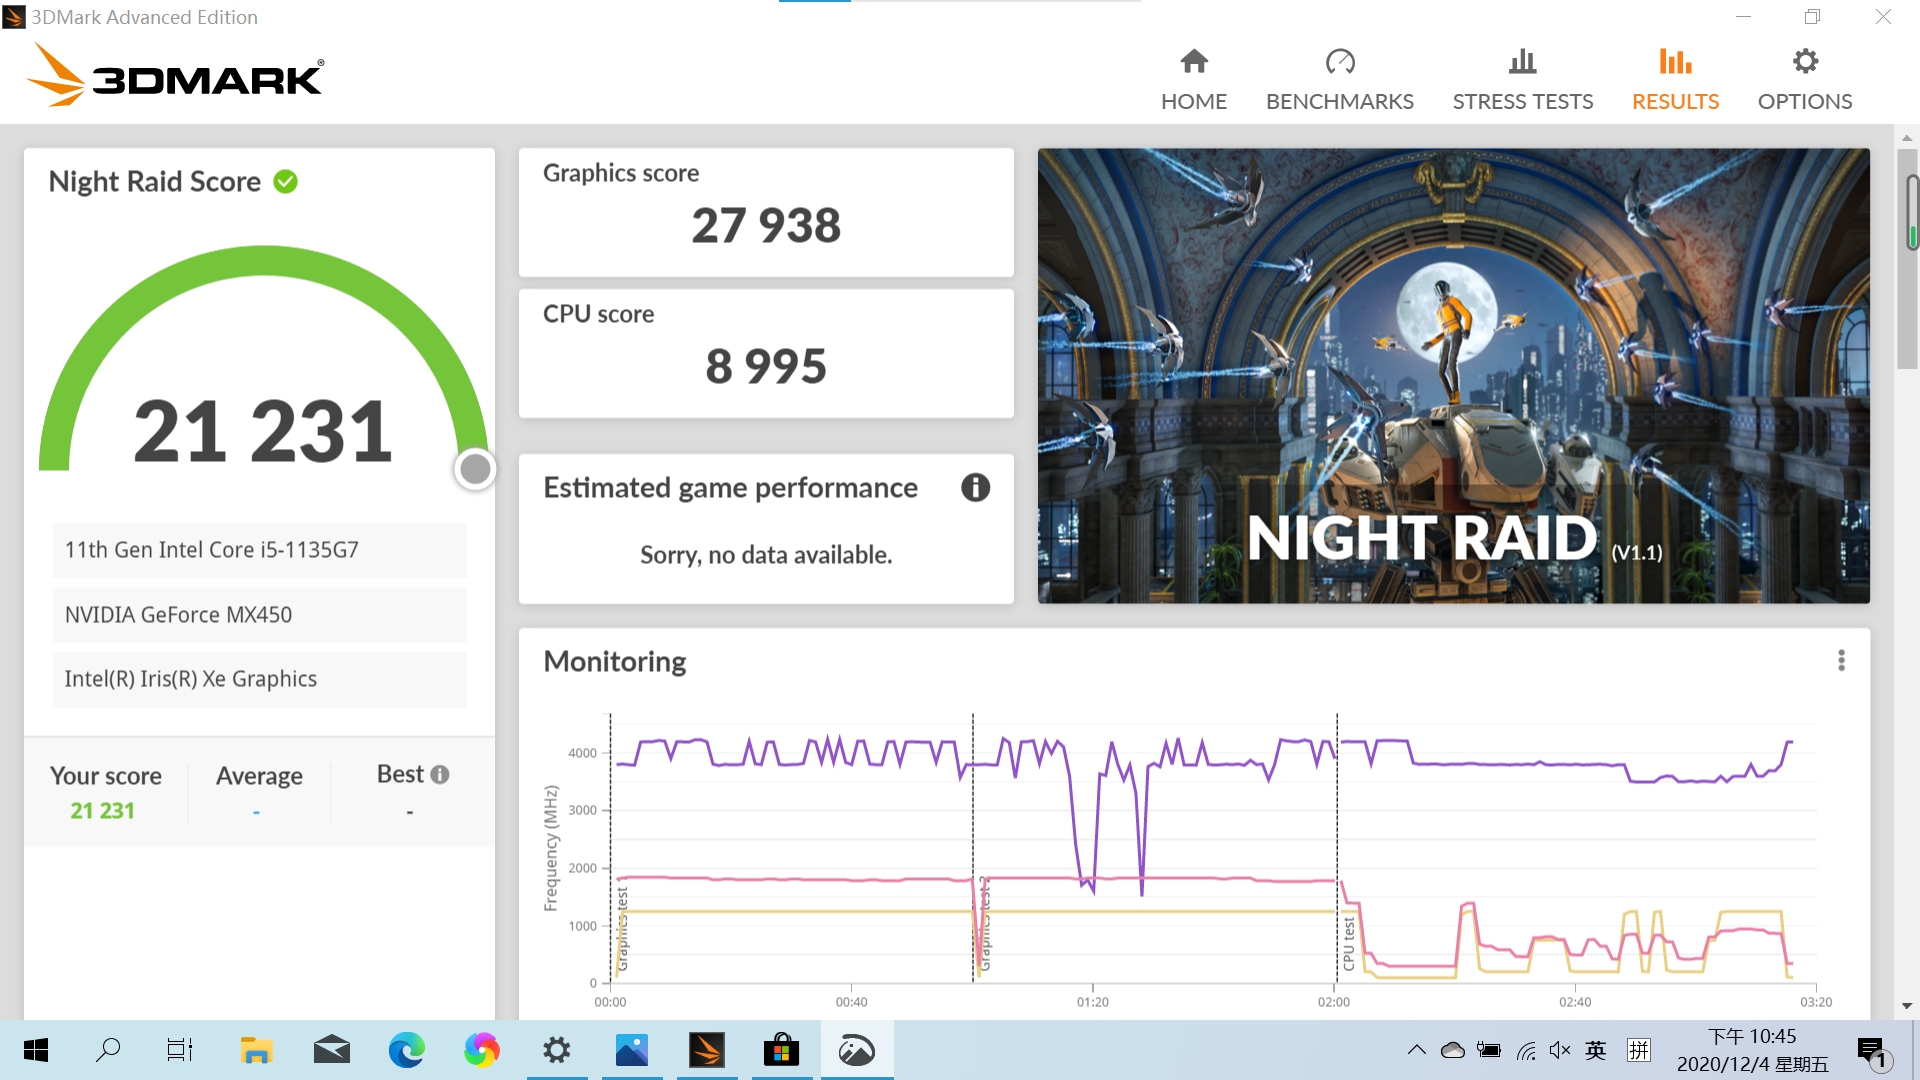Open the Photos app in taskbar
This screenshot has width=1920, height=1080.
631,1050
